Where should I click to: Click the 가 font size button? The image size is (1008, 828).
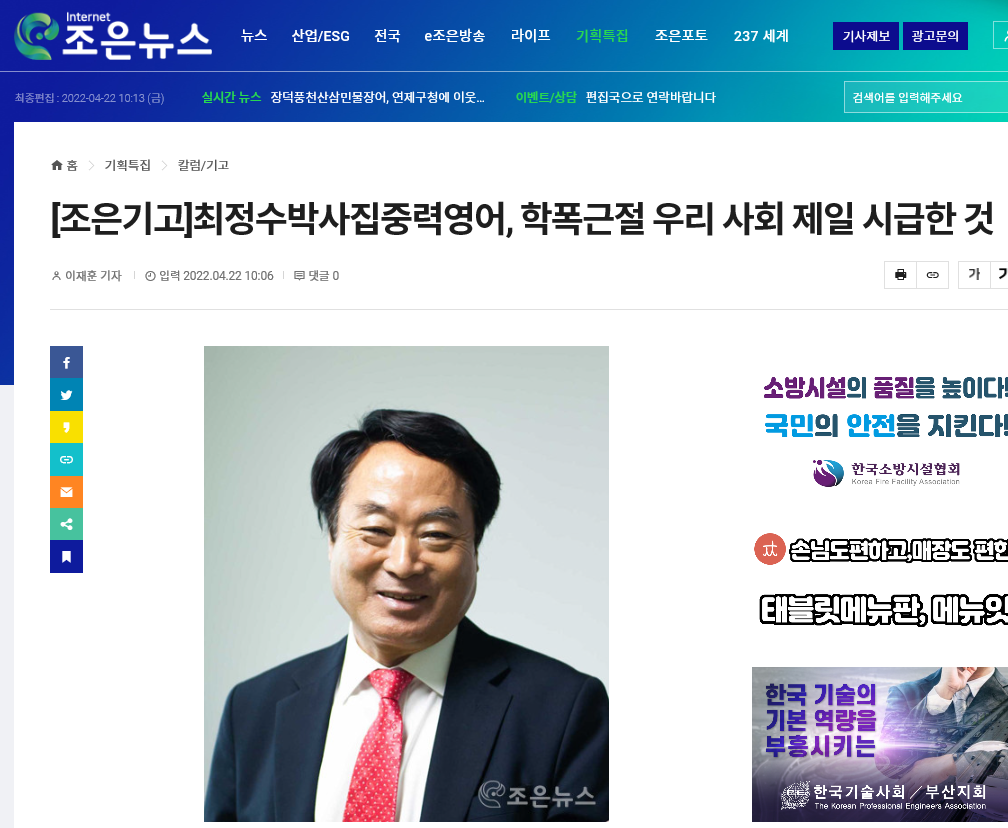coord(975,275)
